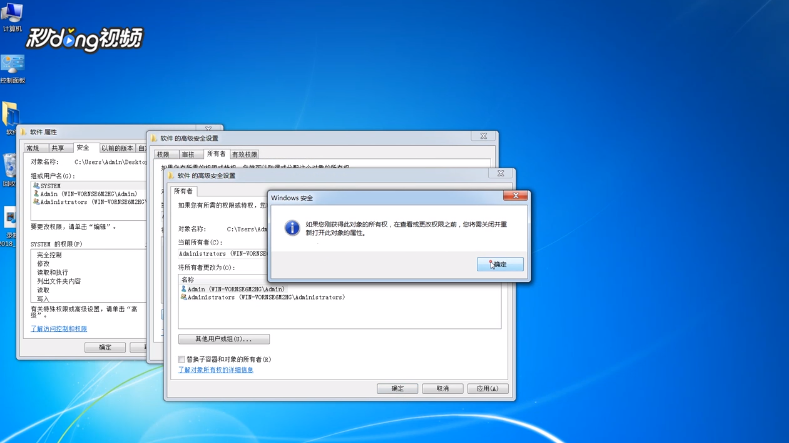Image resolution: width=789 pixels, height=443 pixels.
Task: Switch to 常规 tab in 软件 属性 window
Action: click(x=33, y=148)
